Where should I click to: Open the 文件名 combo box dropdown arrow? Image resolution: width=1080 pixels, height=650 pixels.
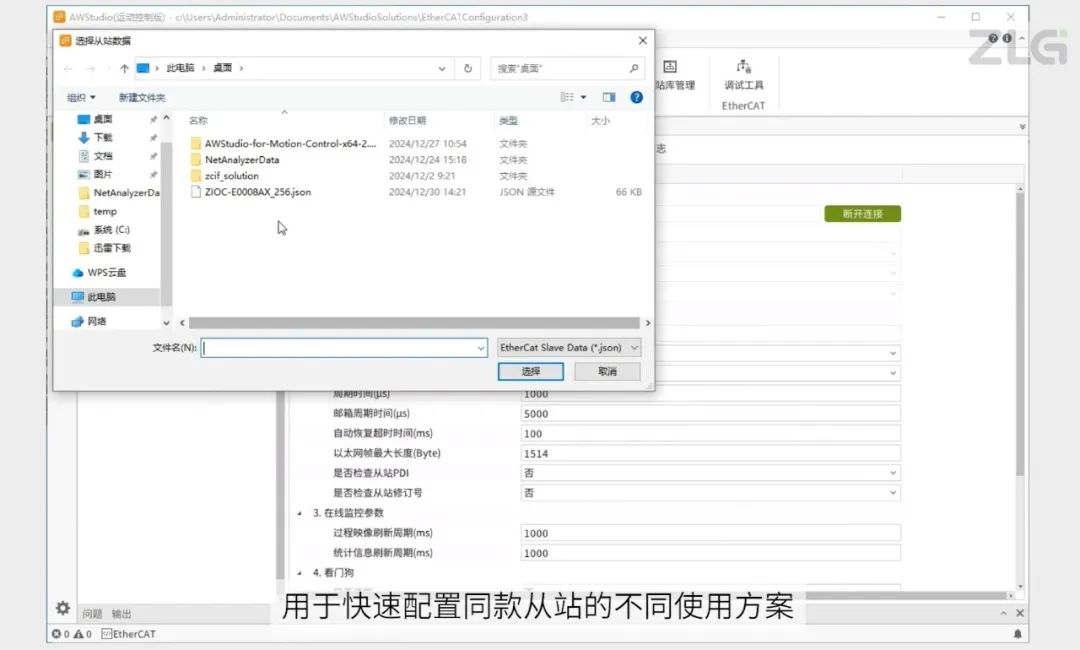pos(481,348)
